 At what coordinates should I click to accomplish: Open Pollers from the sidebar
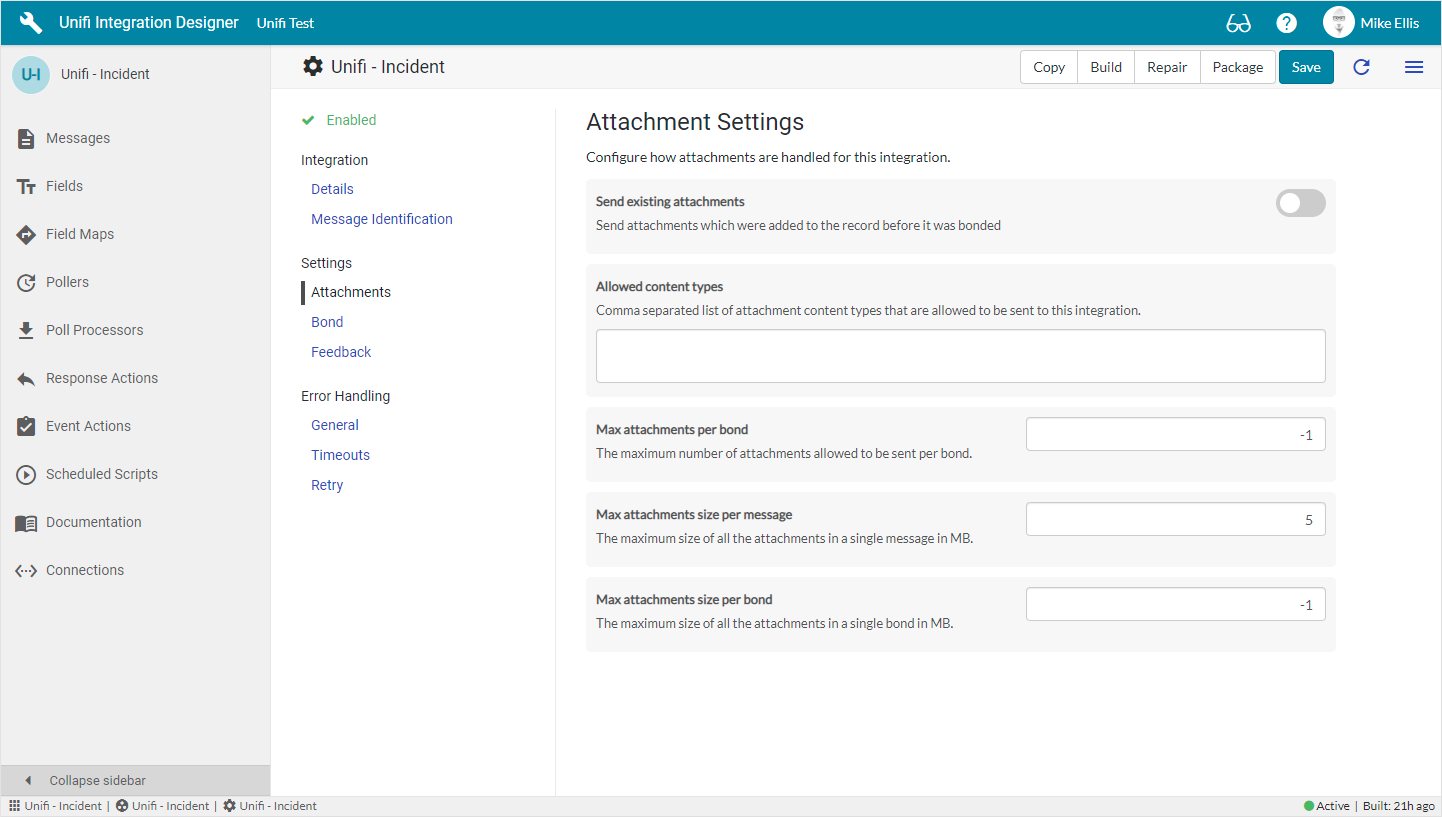click(x=67, y=282)
